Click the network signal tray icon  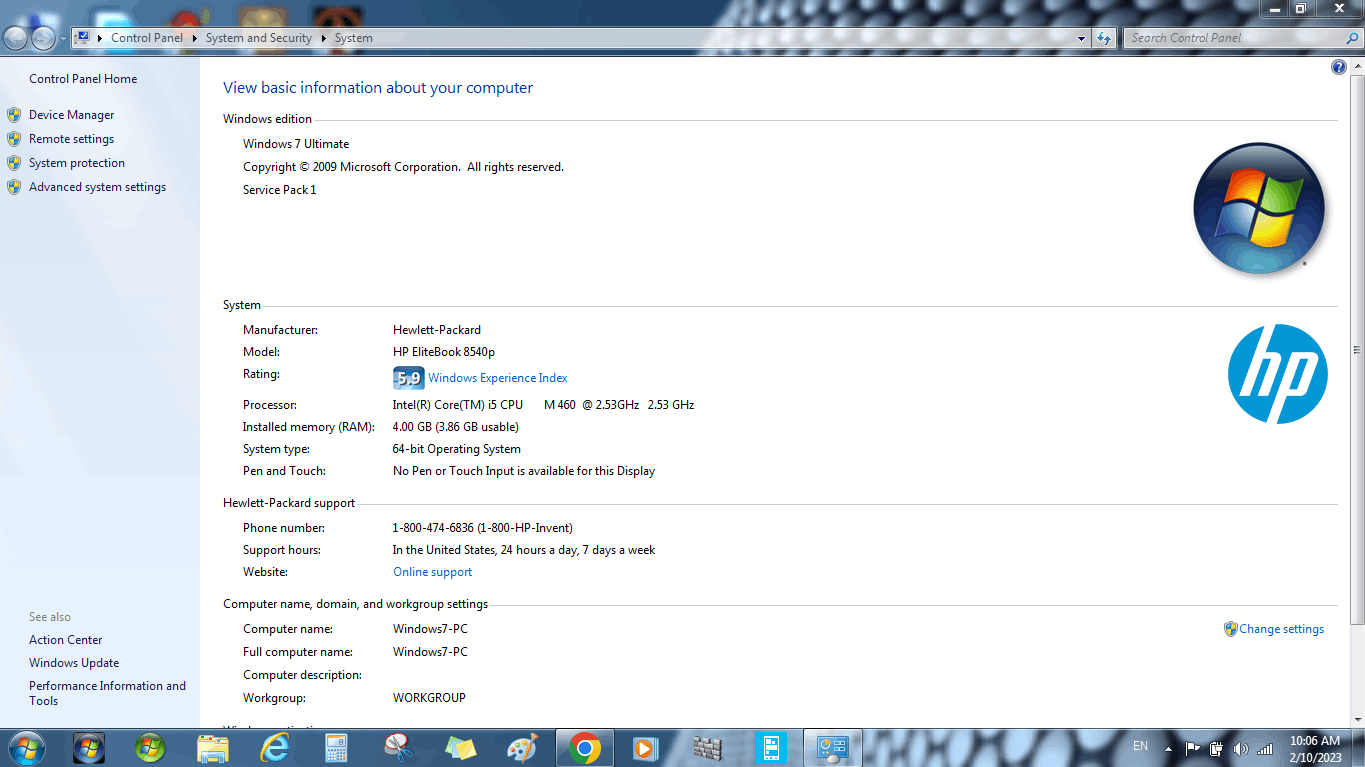click(1265, 748)
